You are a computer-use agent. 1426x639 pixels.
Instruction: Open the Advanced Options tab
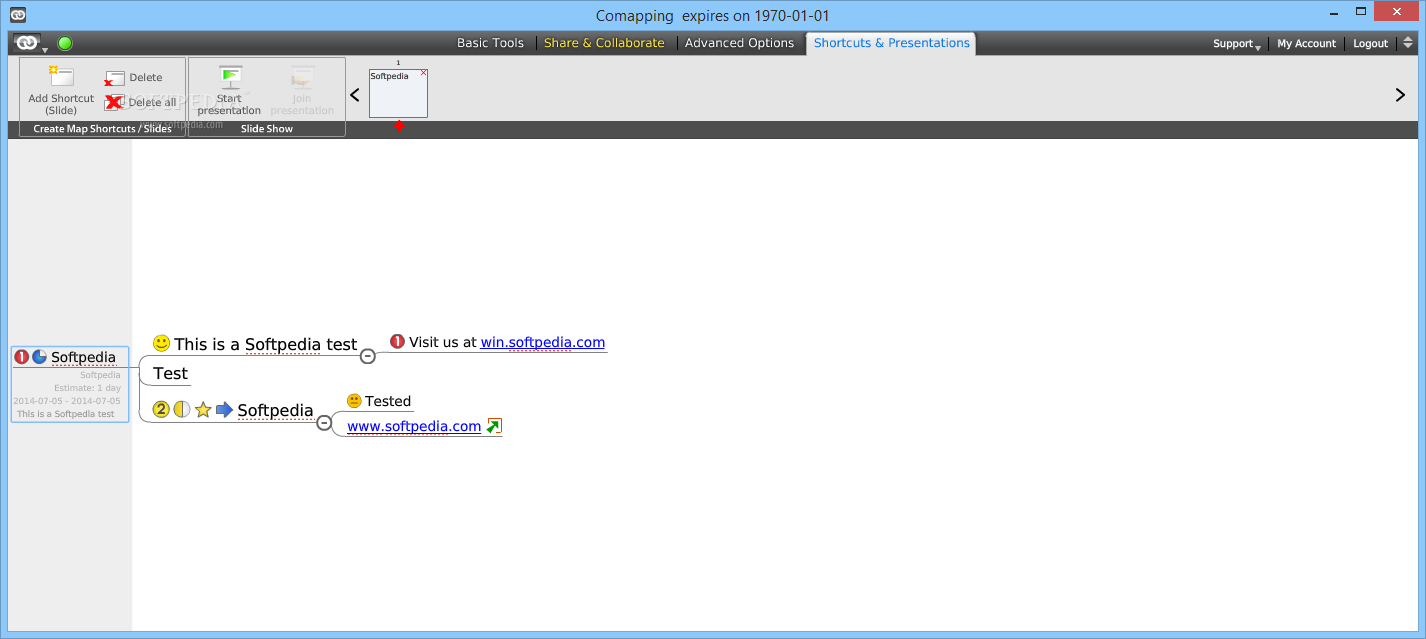pos(739,43)
